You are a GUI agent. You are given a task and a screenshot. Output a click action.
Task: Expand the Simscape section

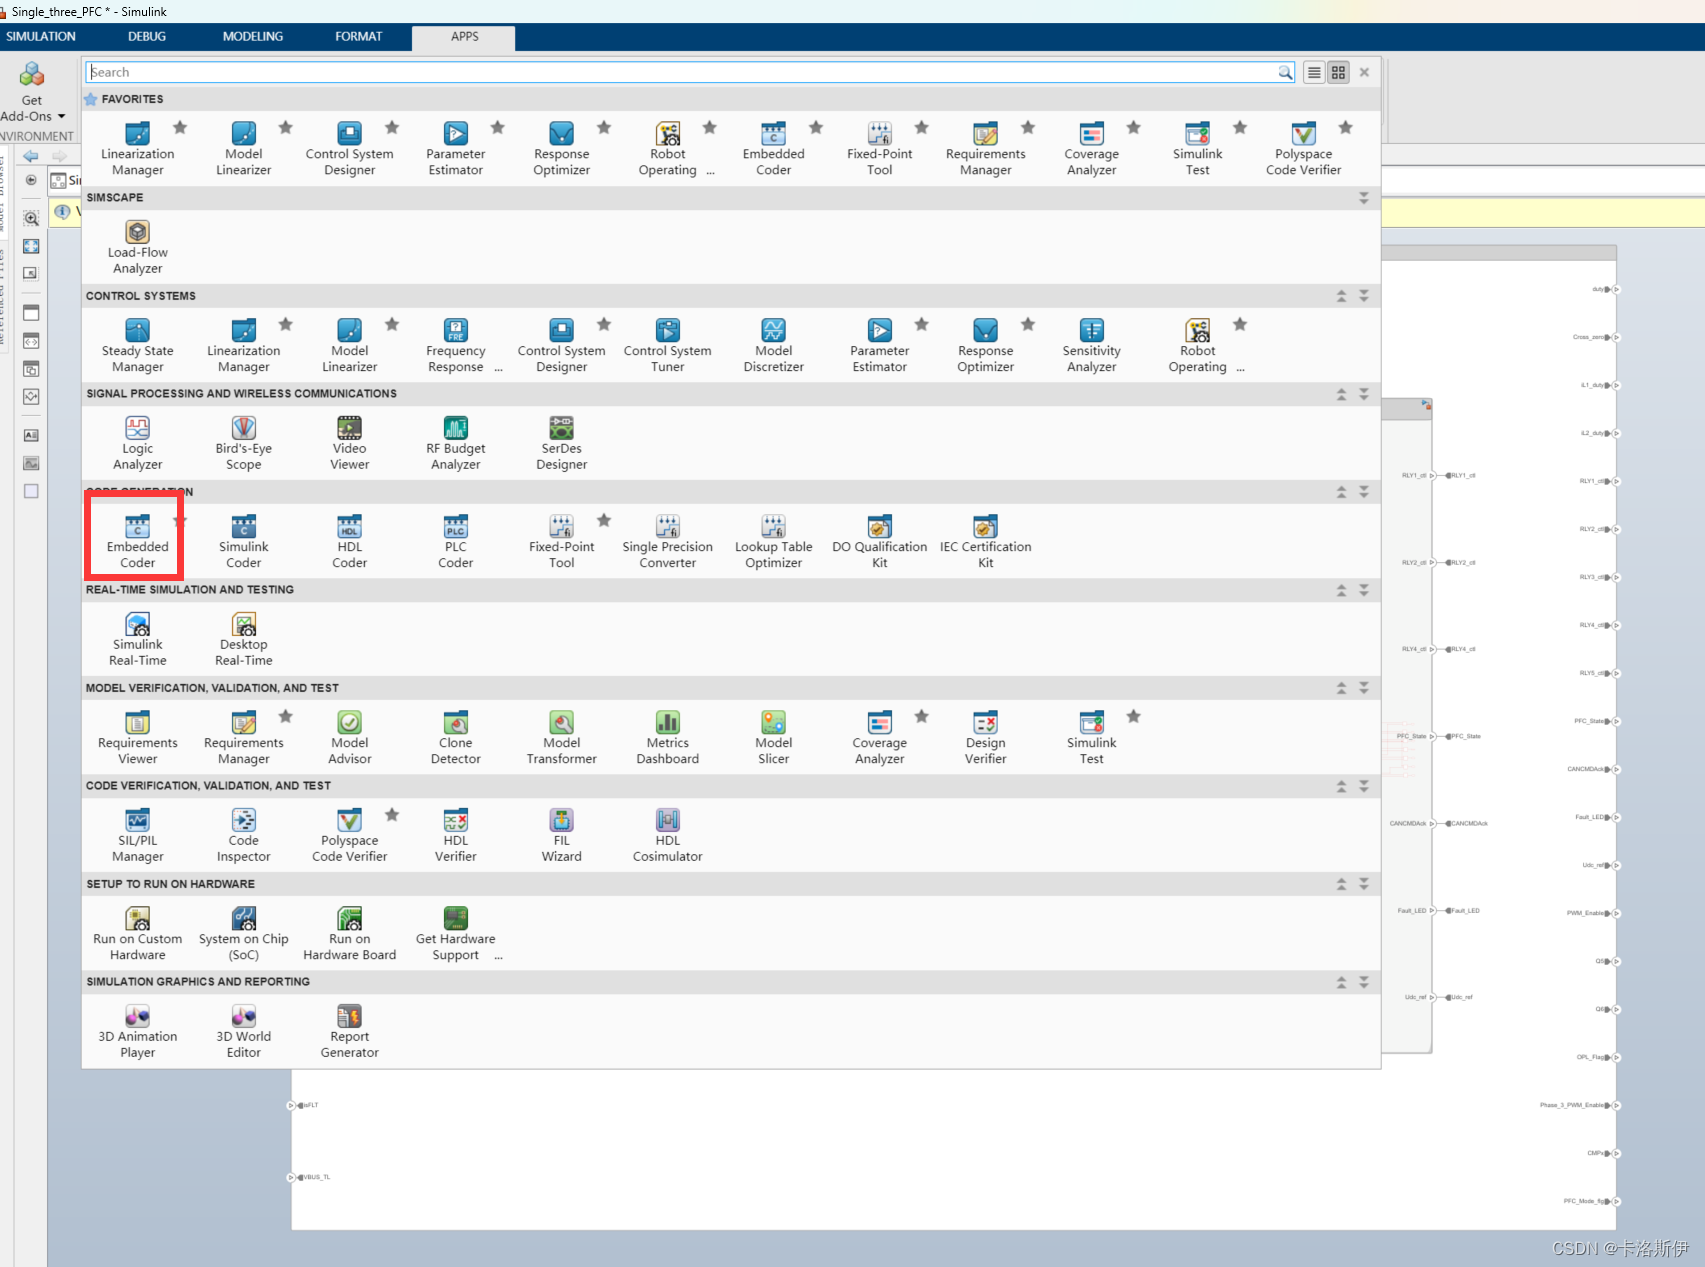tap(1364, 198)
